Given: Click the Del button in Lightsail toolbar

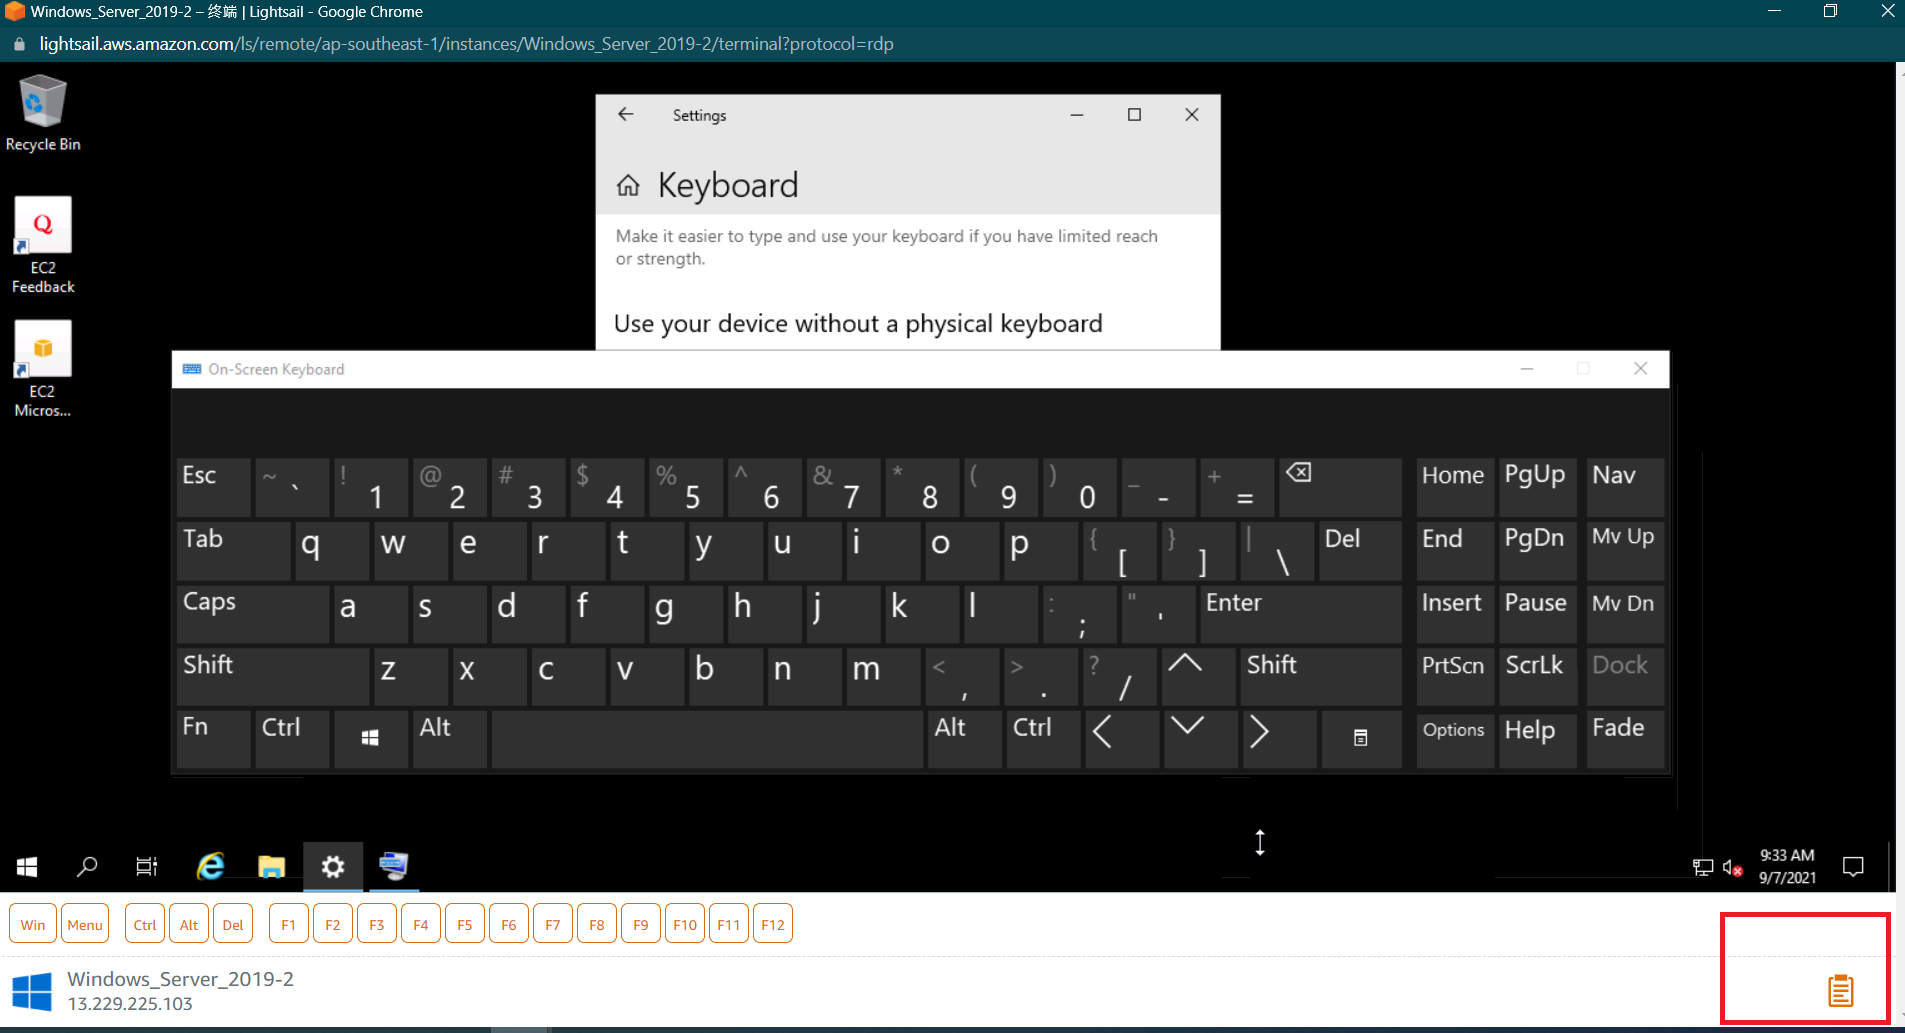Looking at the screenshot, I should pyautogui.click(x=233, y=924).
